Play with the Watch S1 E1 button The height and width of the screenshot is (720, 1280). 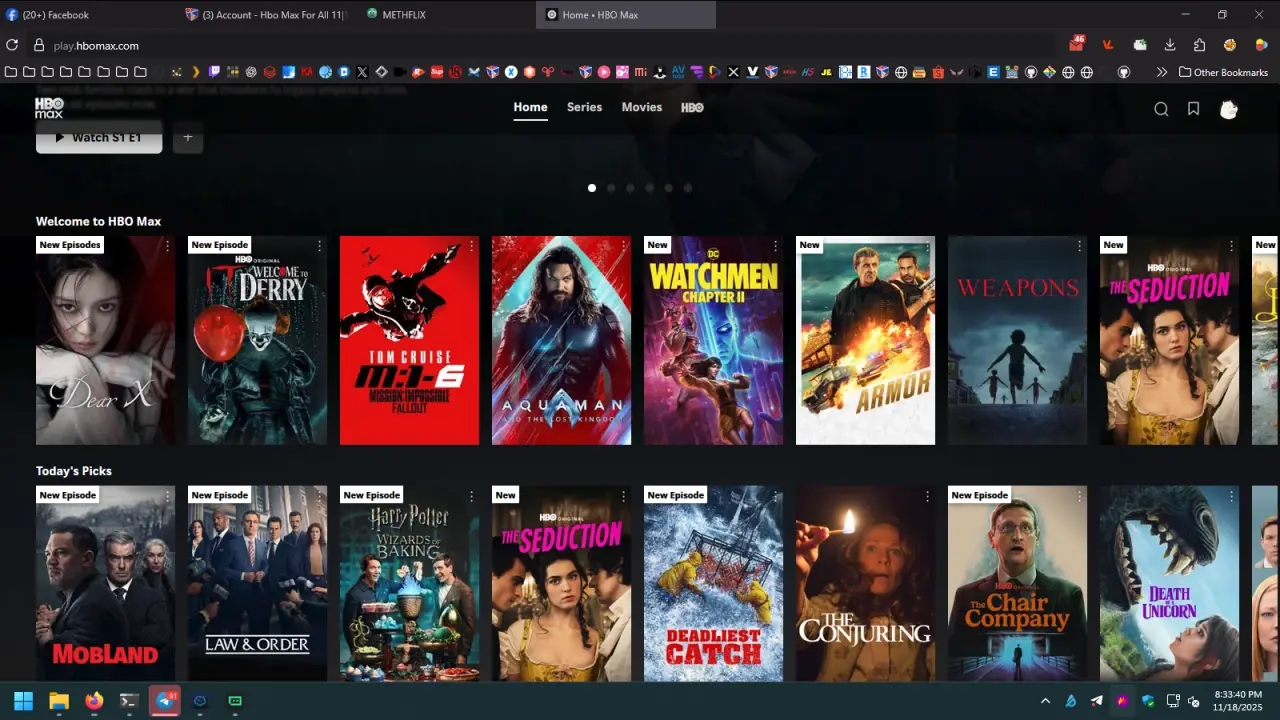tap(99, 138)
